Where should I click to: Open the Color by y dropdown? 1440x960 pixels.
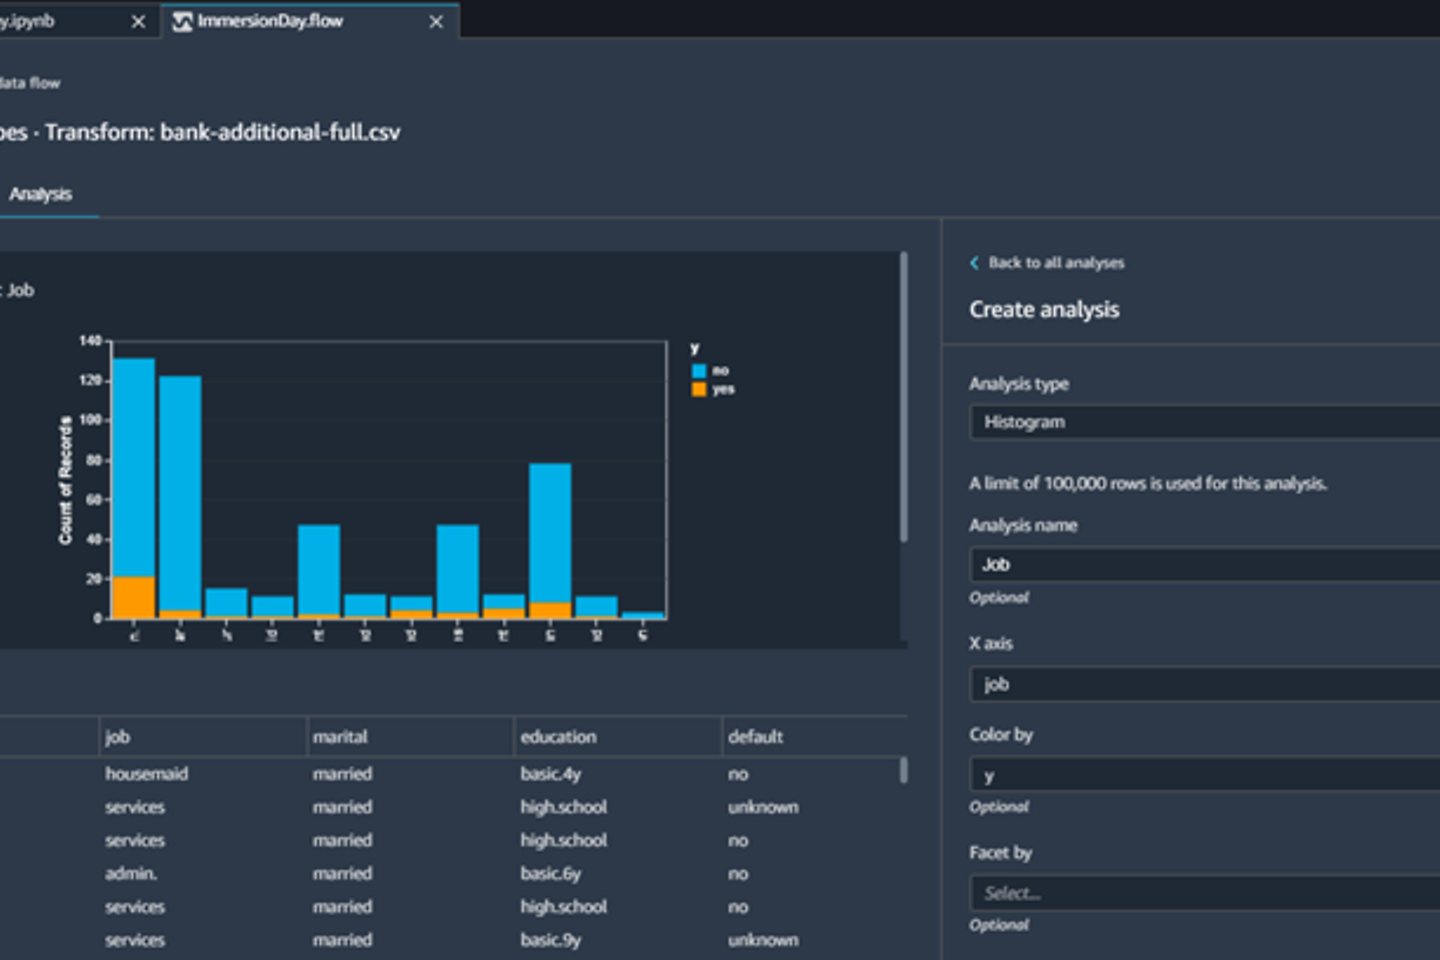point(1205,775)
